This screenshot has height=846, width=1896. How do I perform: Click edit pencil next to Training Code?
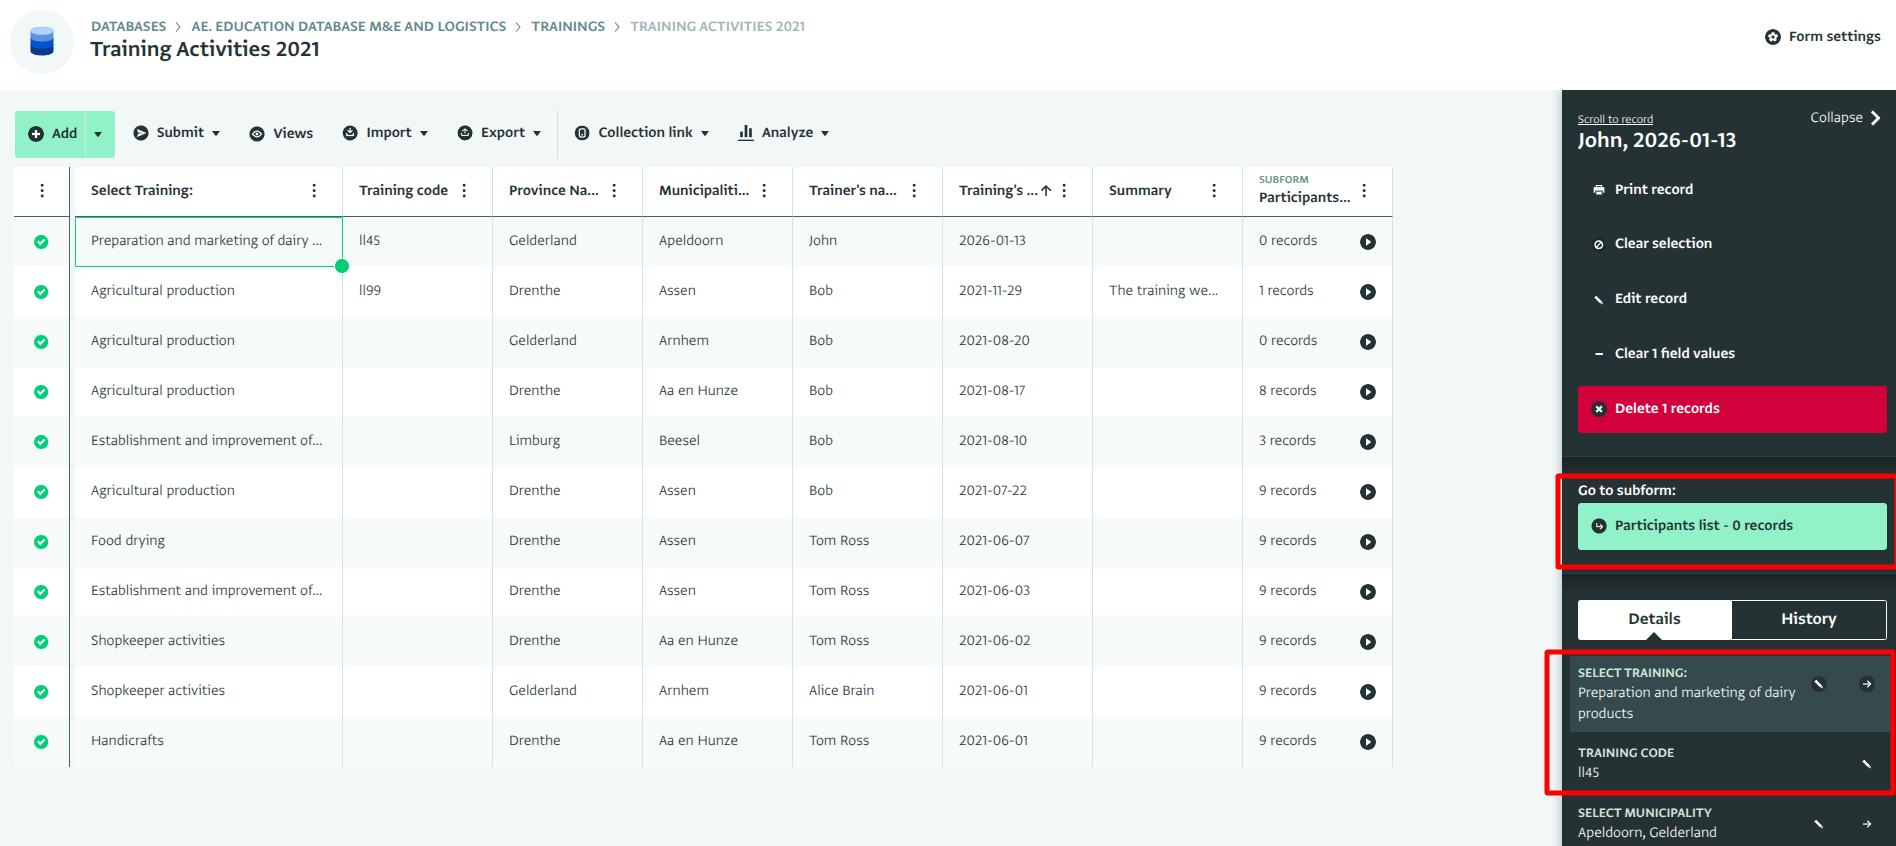click(1865, 764)
